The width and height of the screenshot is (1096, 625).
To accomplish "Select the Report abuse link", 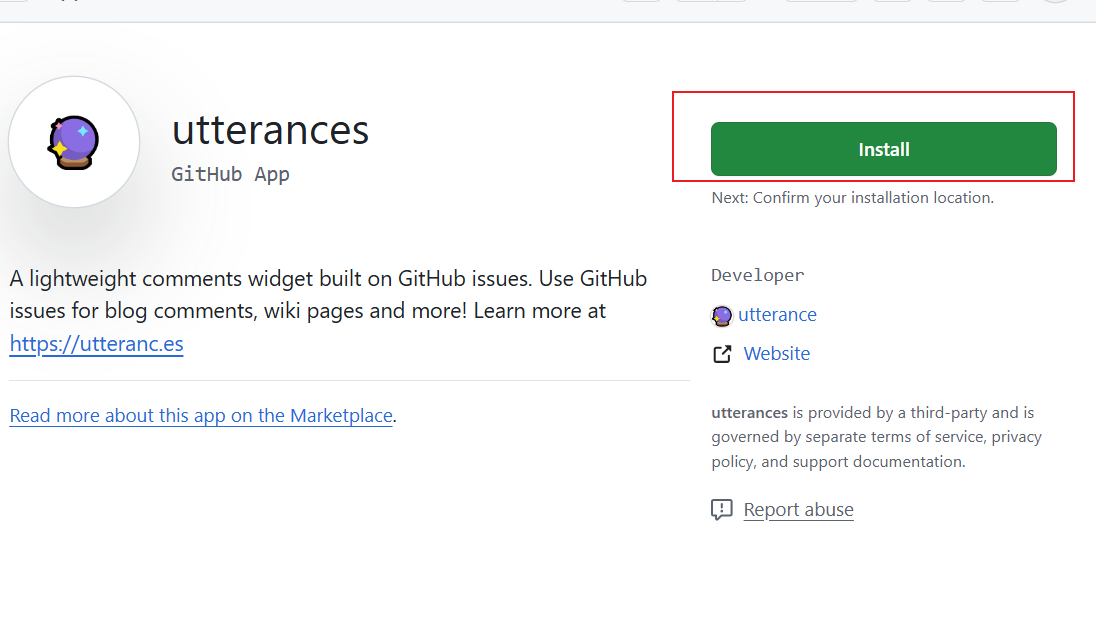I will [x=798, y=510].
